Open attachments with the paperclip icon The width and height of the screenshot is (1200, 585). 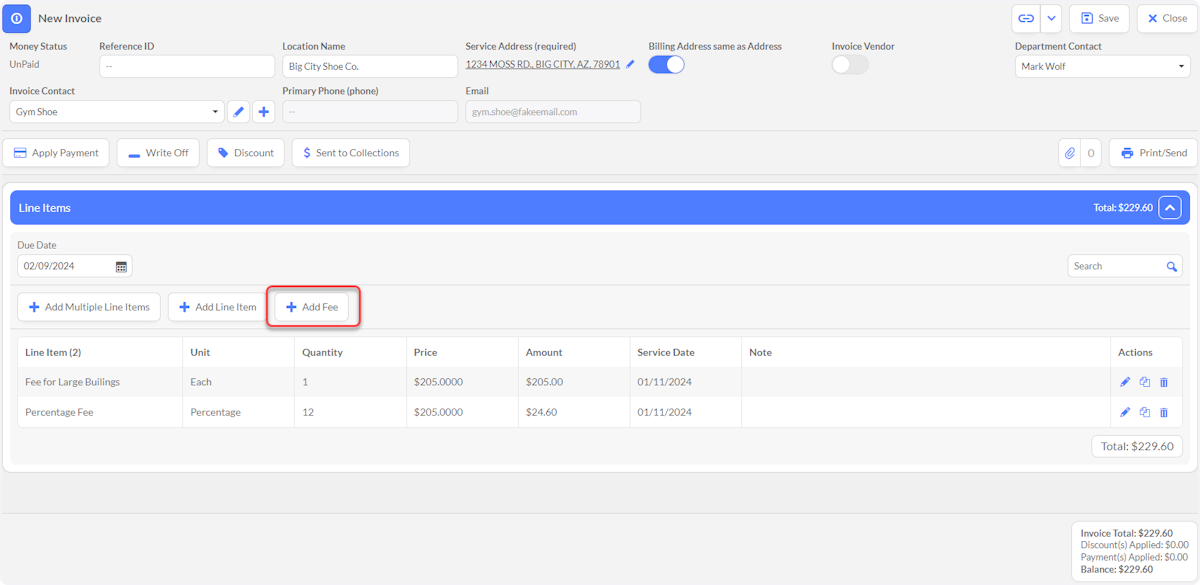[x=1070, y=153]
